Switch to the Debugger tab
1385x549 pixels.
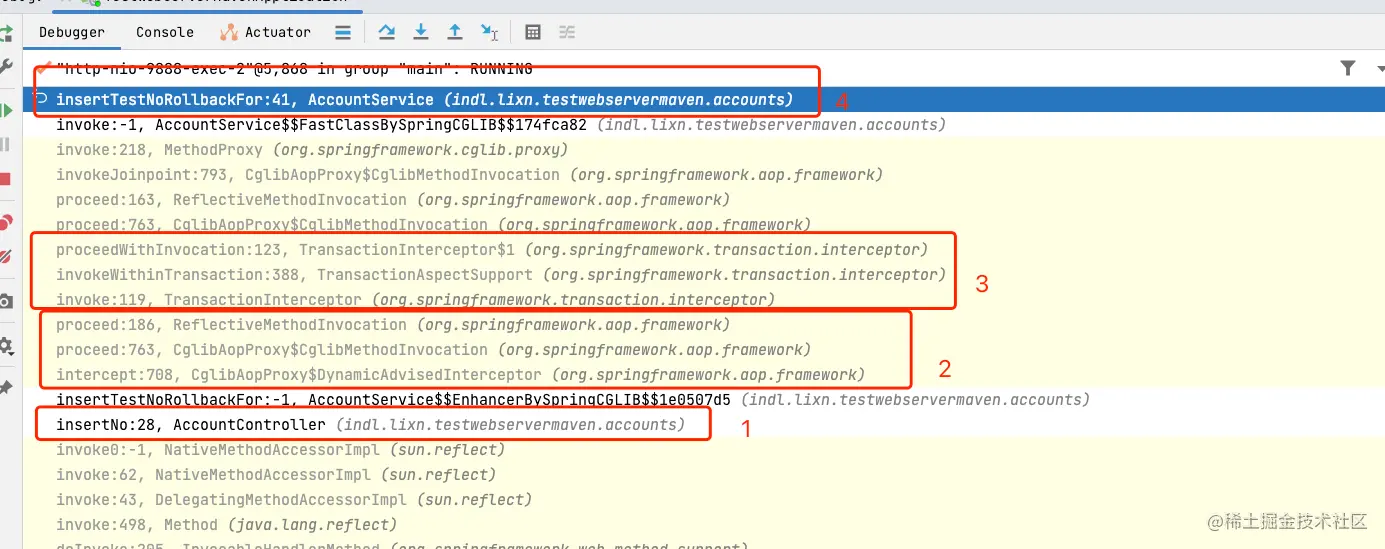pos(72,32)
